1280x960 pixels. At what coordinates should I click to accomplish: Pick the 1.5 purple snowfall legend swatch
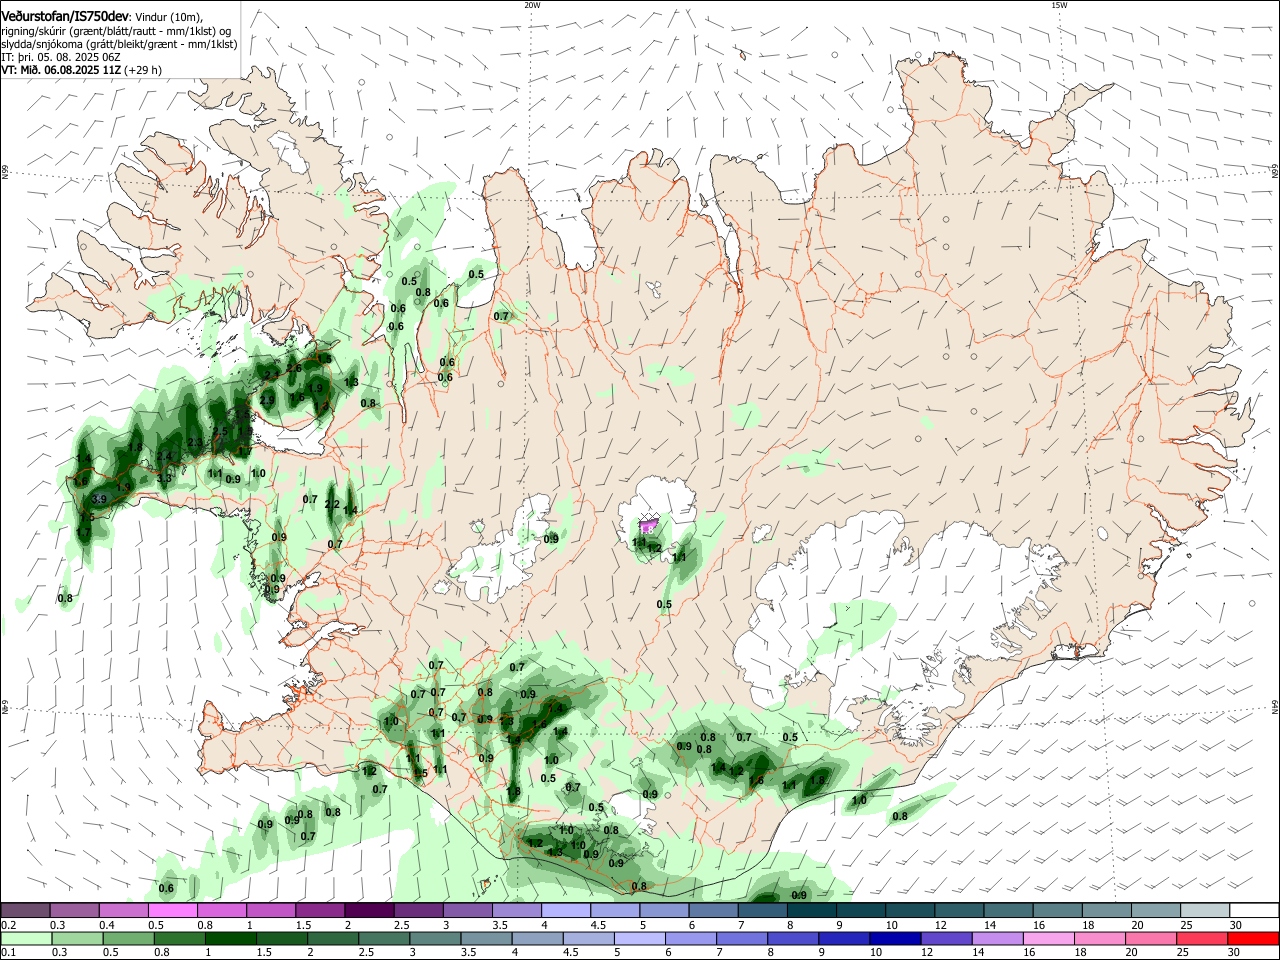[319, 910]
